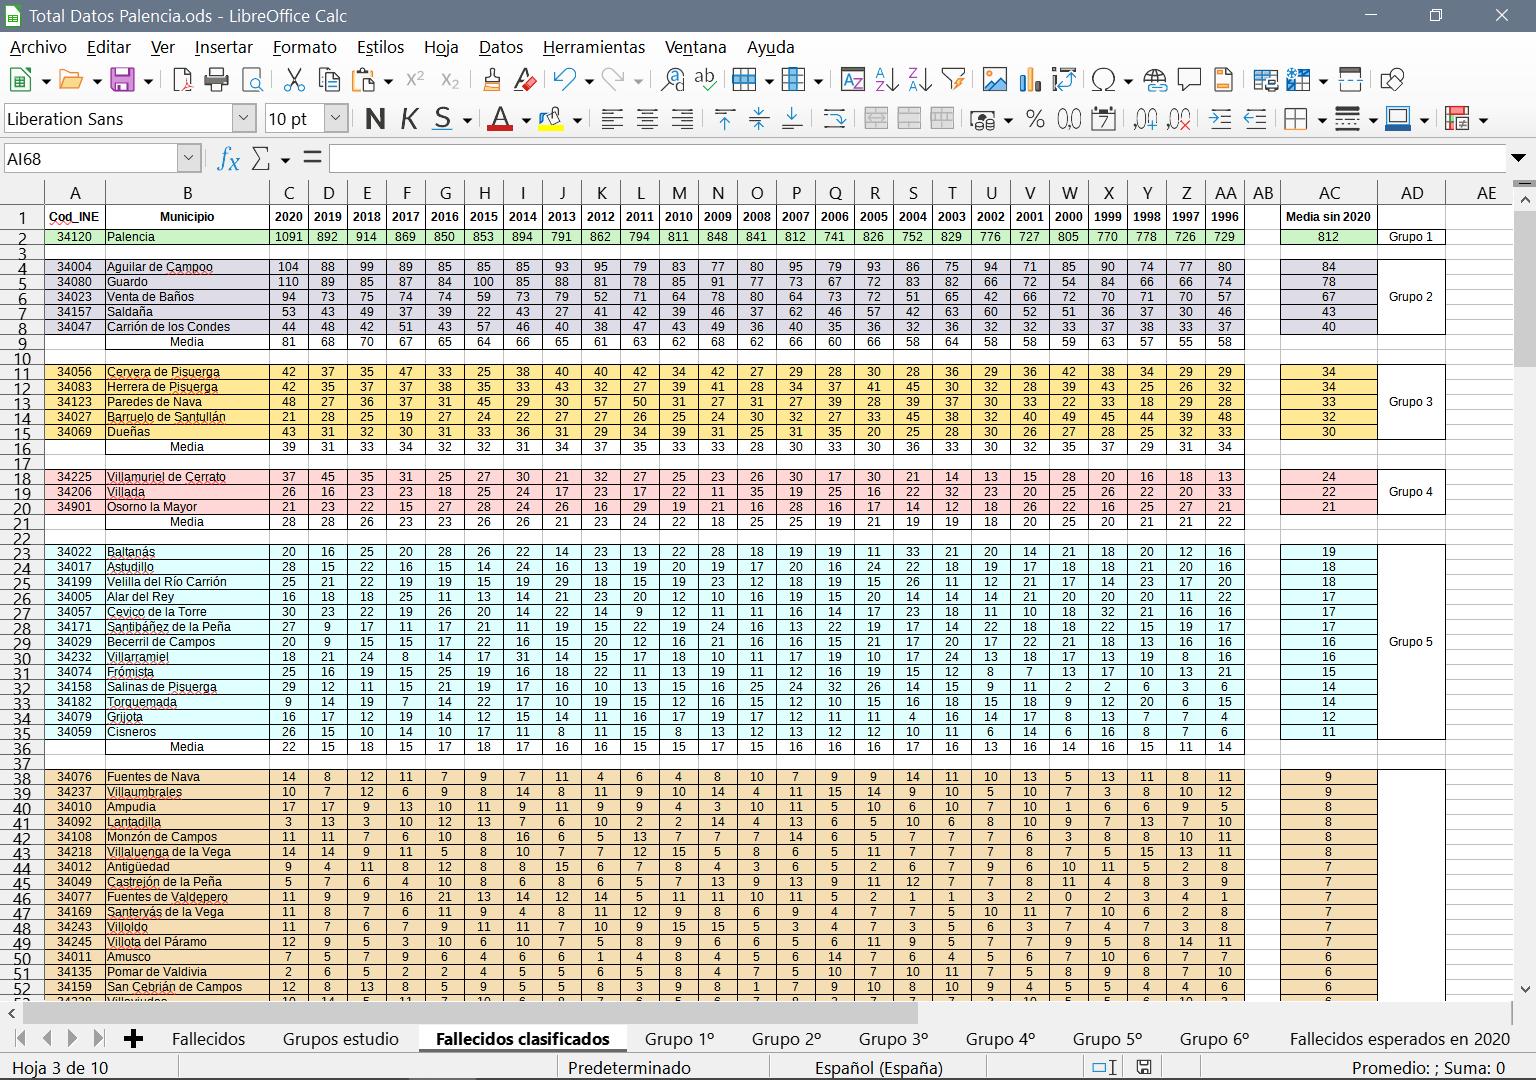The height and width of the screenshot is (1080, 1536).
Task: Export directly as PDF
Action: tap(182, 80)
